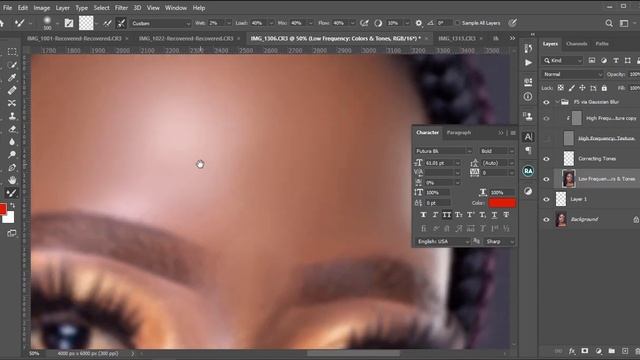
Task: Open the brush settings panel icon
Action: tap(69, 23)
